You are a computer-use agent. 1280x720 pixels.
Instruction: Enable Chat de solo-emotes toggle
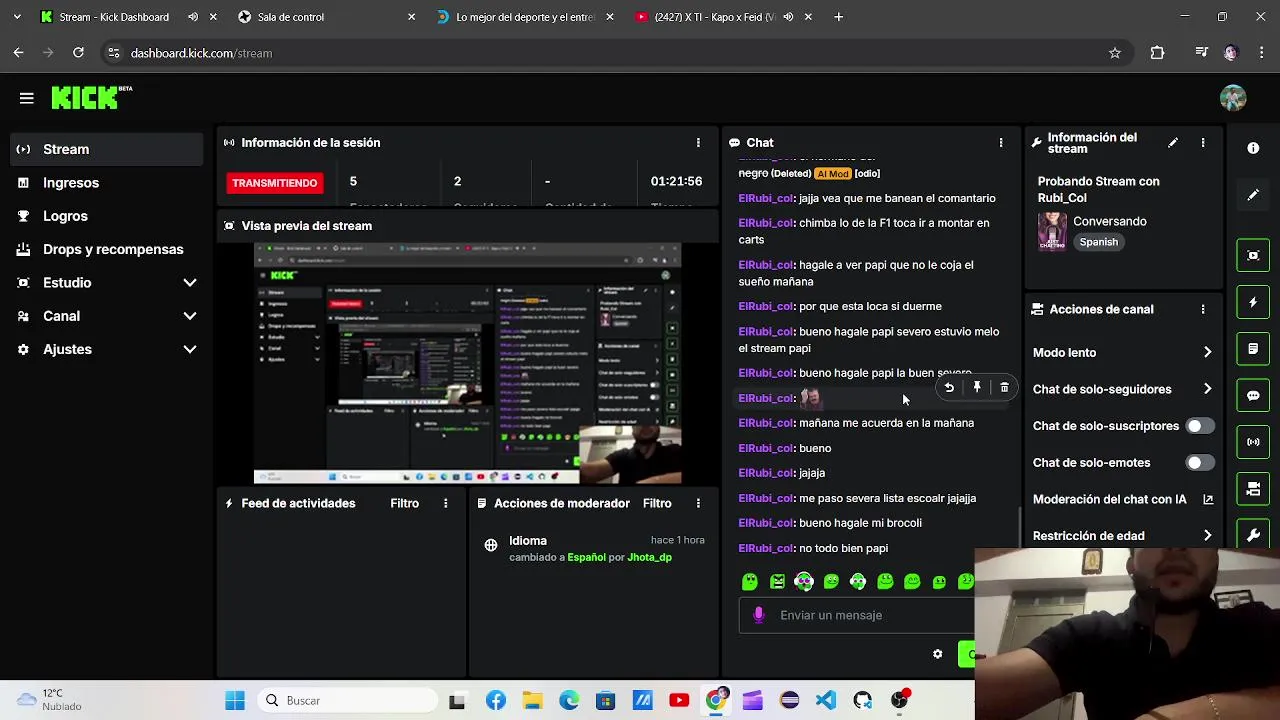[1199, 463]
